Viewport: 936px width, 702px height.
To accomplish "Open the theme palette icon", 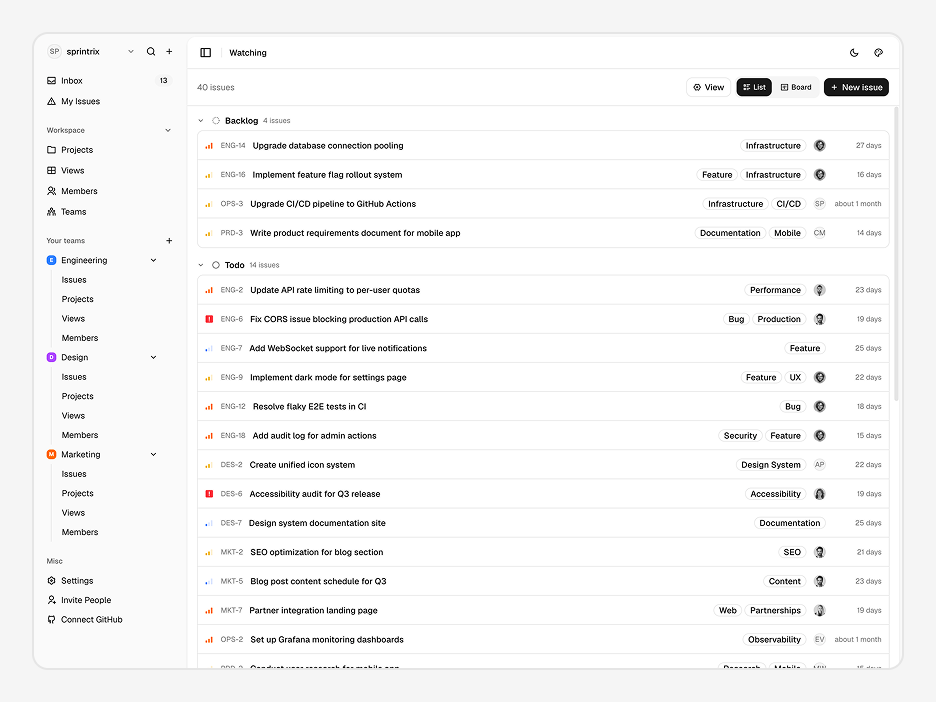I will (879, 53).
